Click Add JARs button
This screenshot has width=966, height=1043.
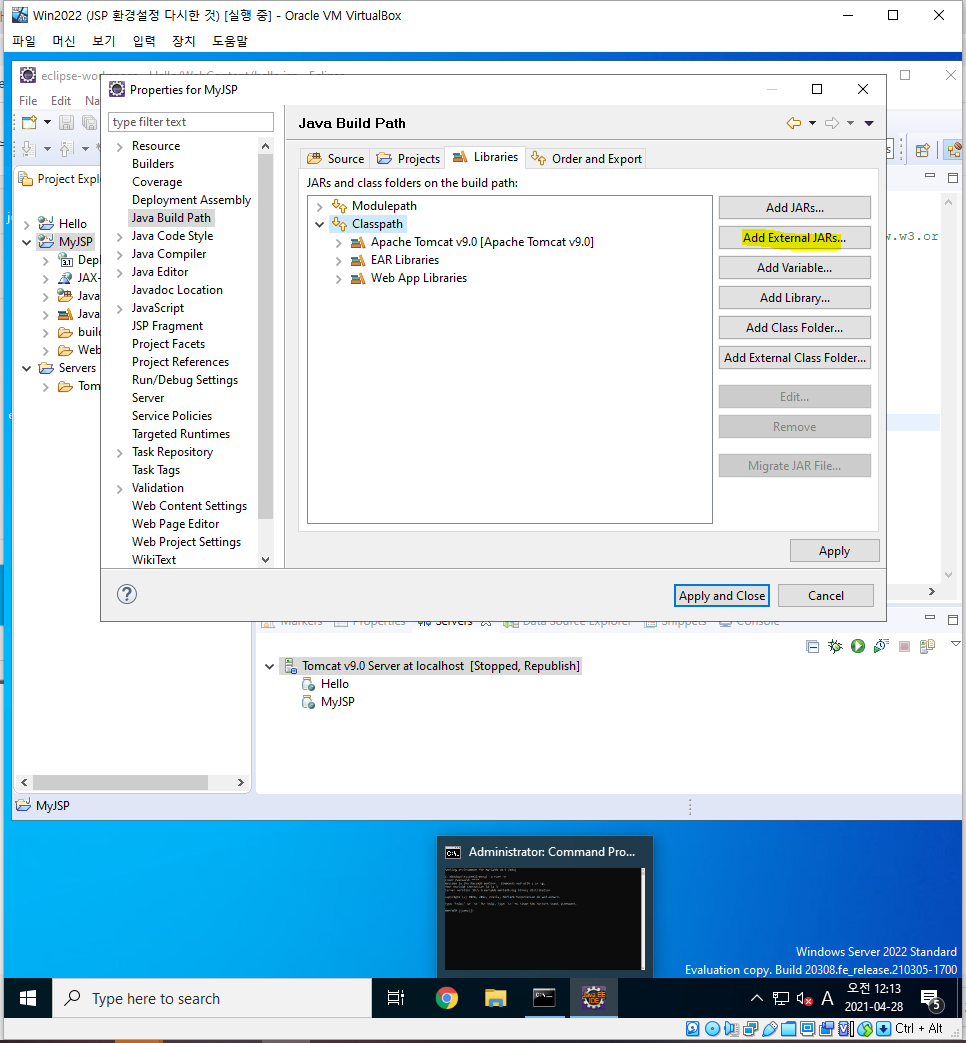tap(794, 208)
